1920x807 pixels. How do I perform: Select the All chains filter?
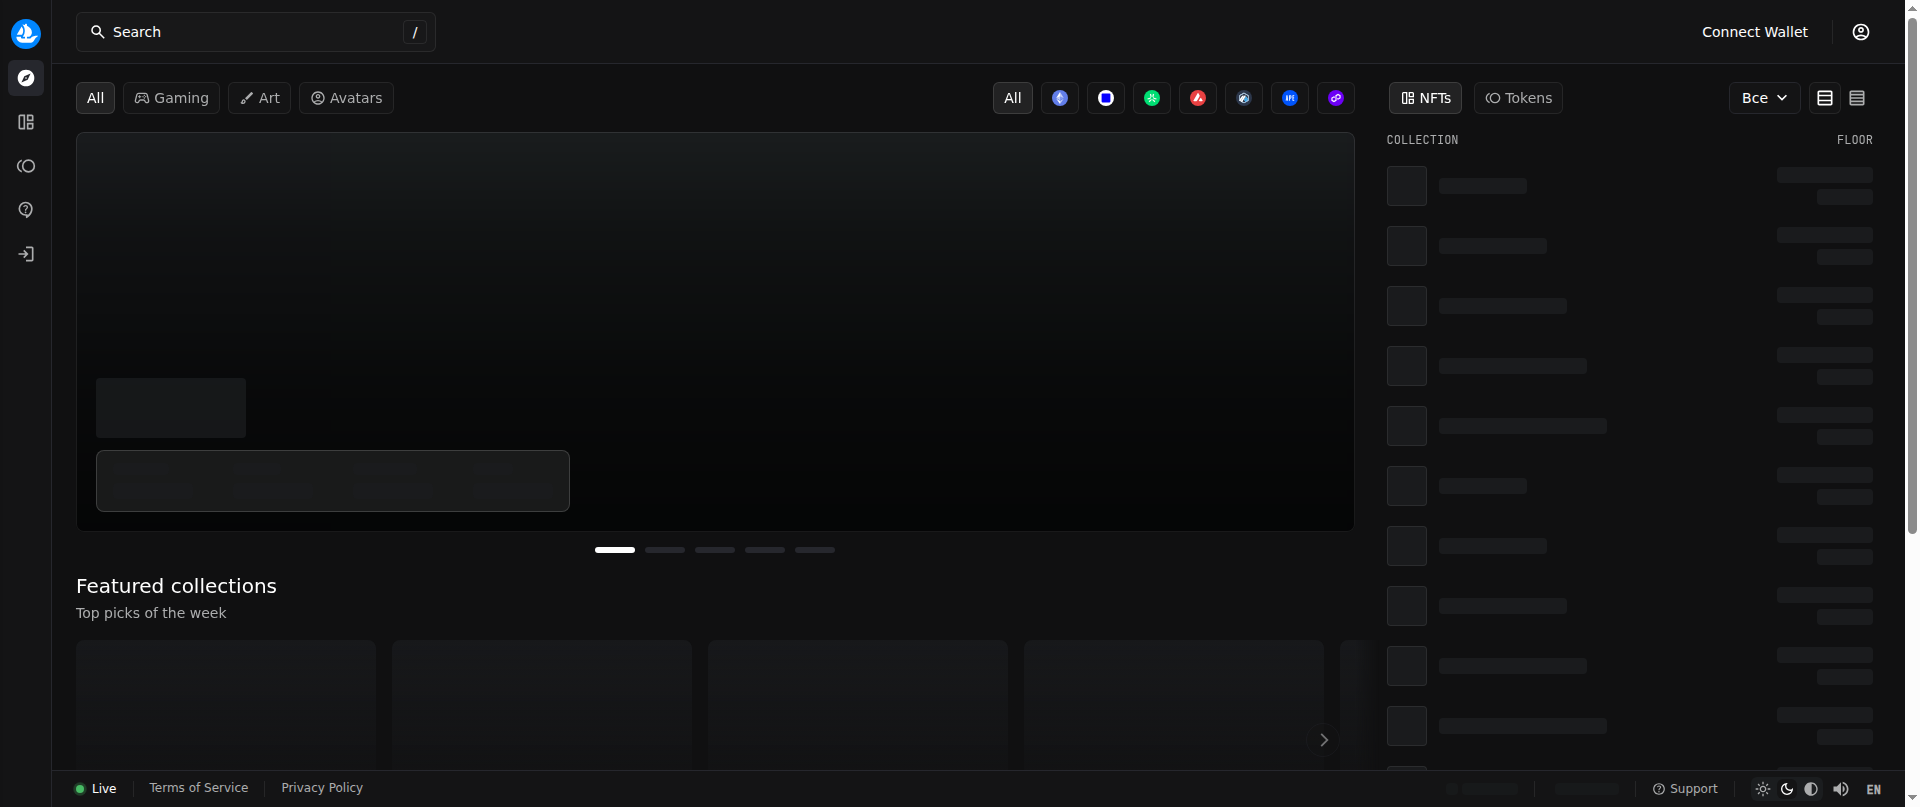pos(1013,98)
